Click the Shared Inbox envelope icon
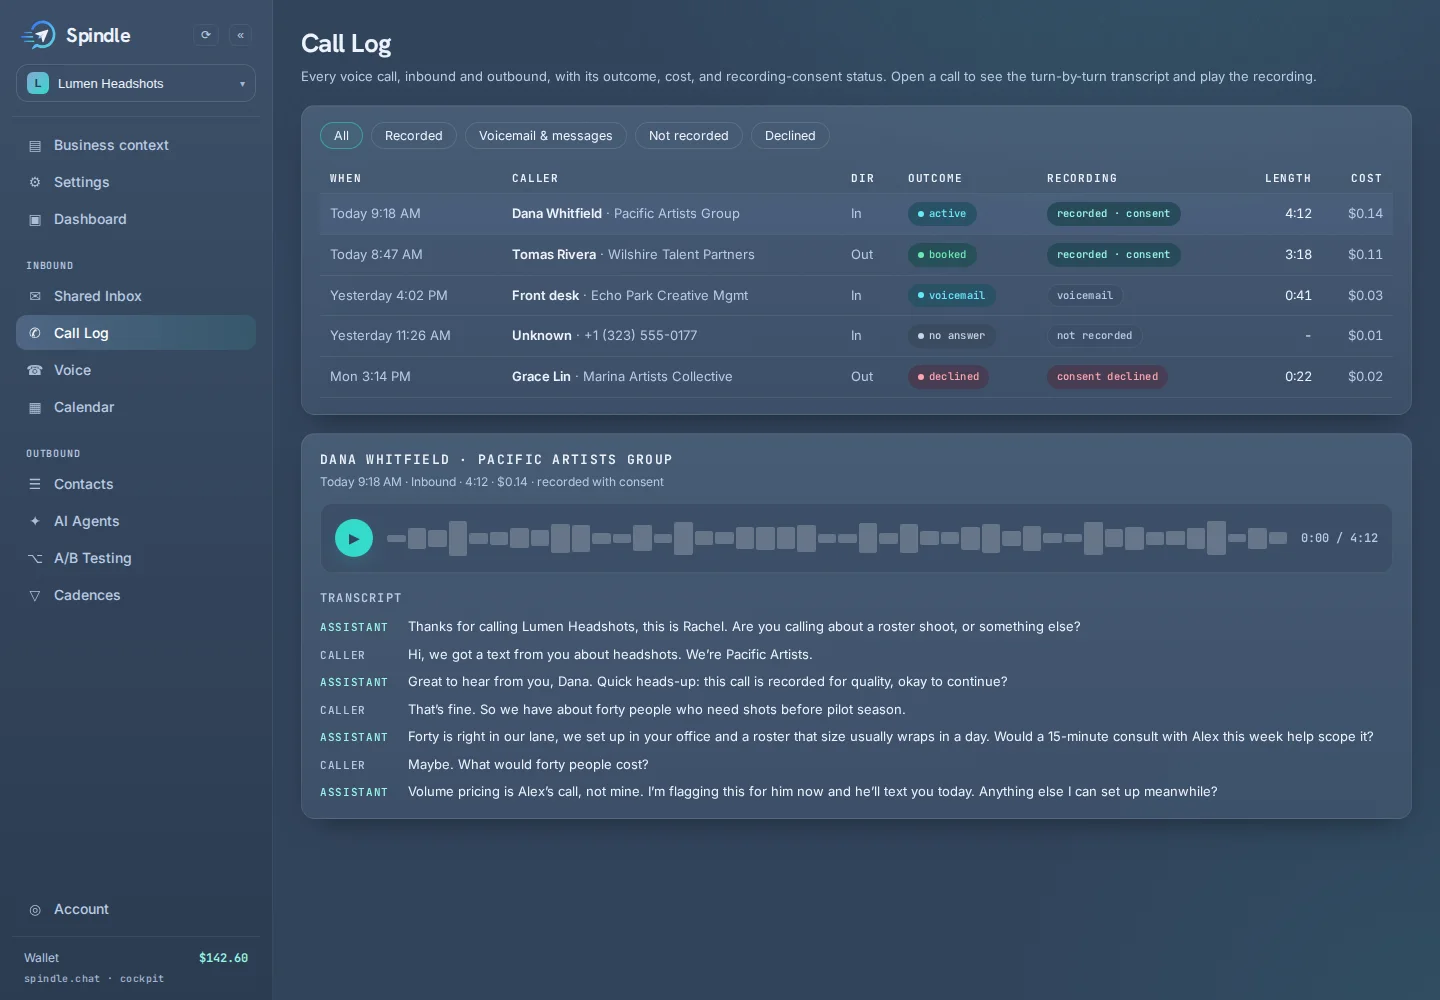 [x=35, y=297]
